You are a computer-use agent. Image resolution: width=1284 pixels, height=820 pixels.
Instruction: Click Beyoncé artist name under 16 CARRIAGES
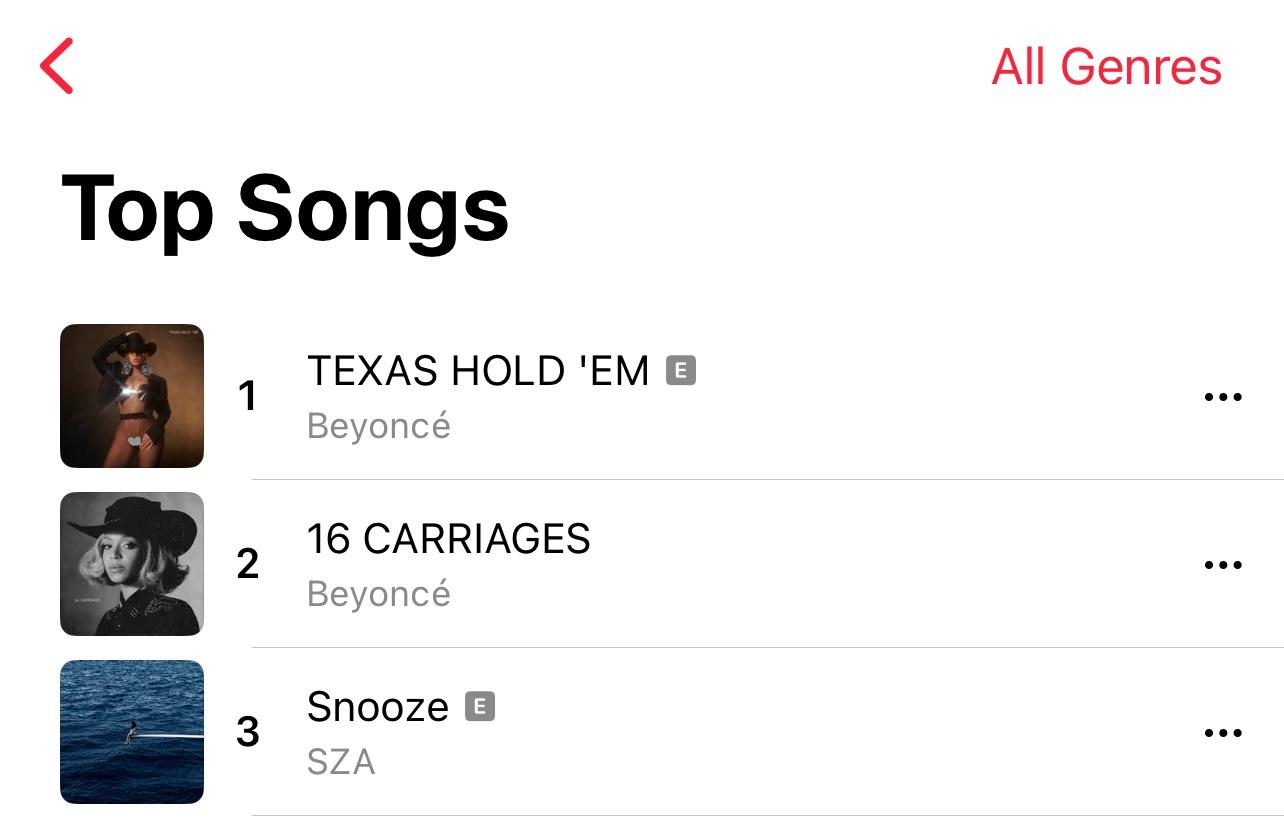click(x=379, y=594)
